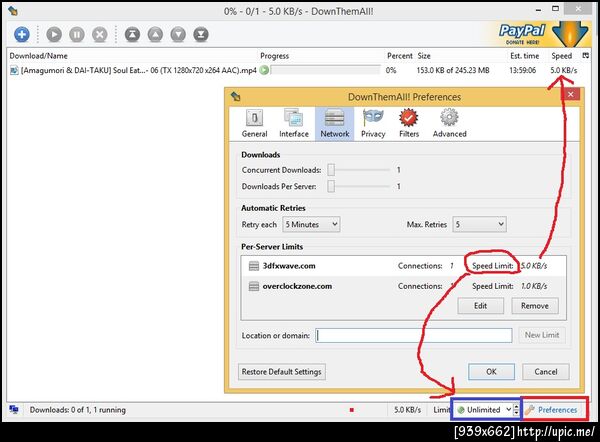Resume downloads with the play icon
This screenshot has height=442, width=600.
54,34
